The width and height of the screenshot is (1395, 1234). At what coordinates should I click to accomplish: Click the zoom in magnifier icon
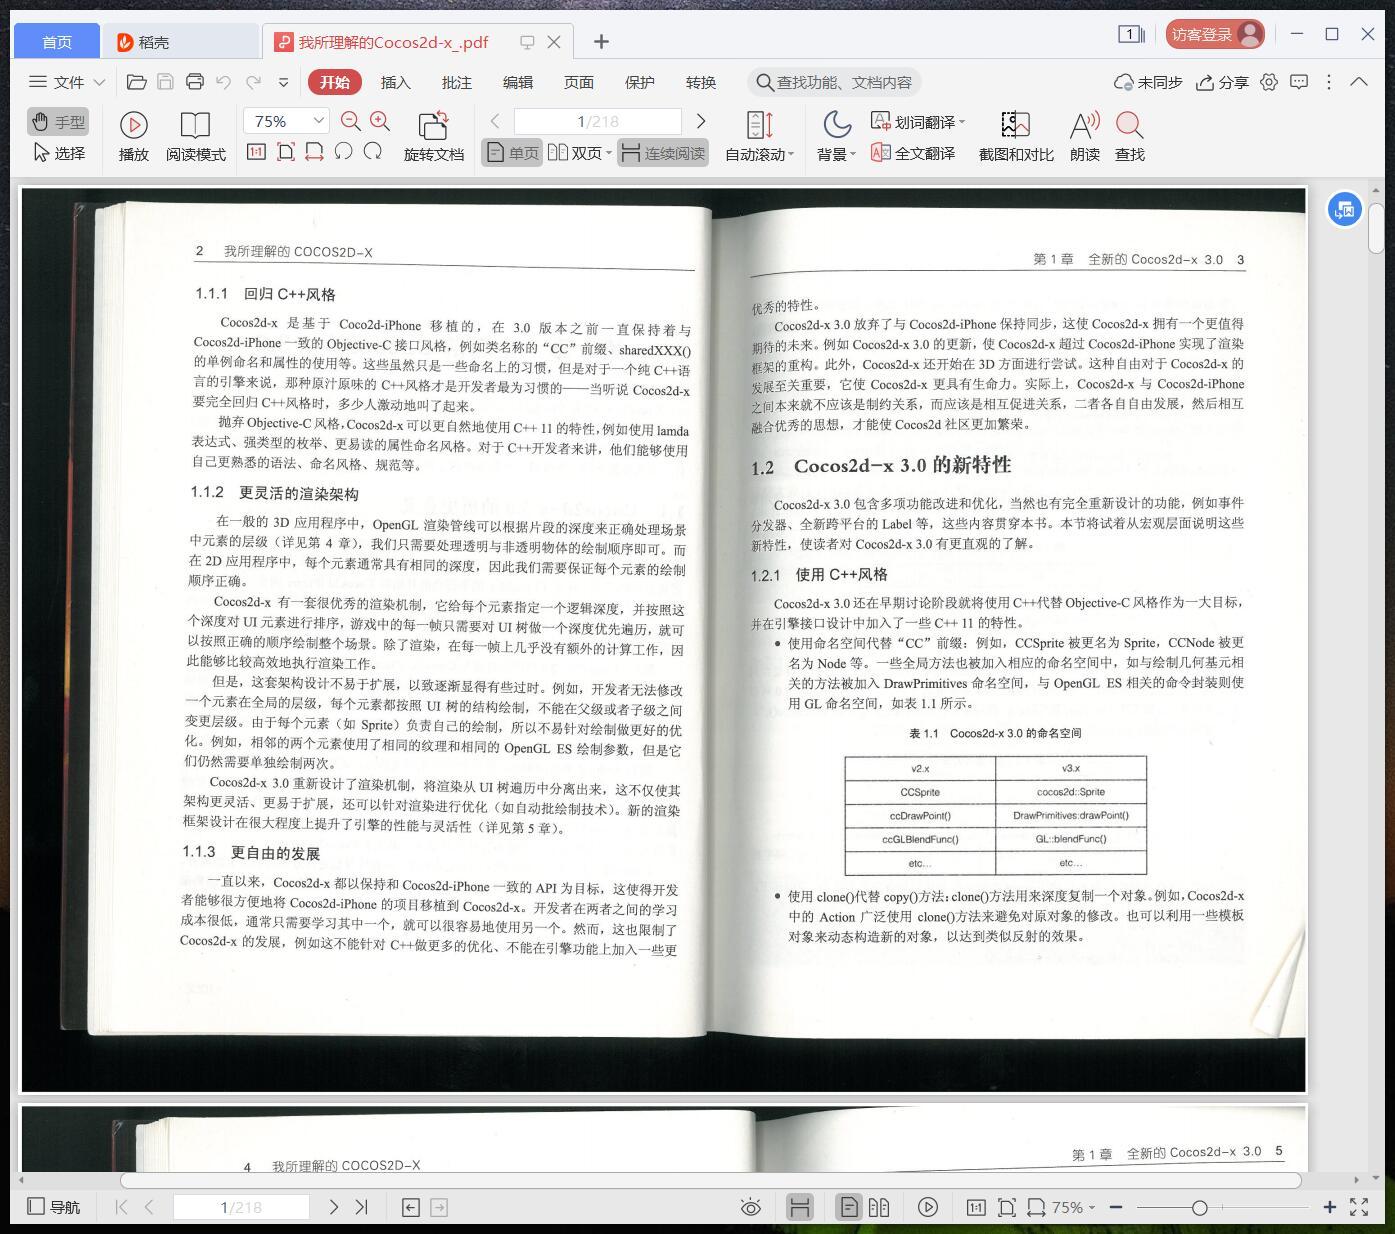(380, 121)
